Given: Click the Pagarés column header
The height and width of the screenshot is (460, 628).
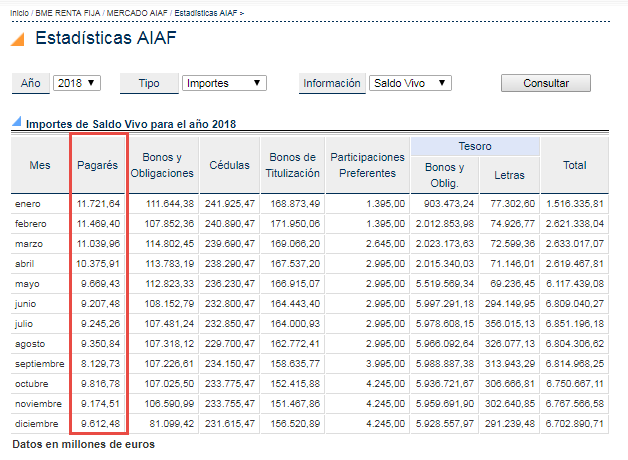Looking at the screenshot, I should point(97,165).
